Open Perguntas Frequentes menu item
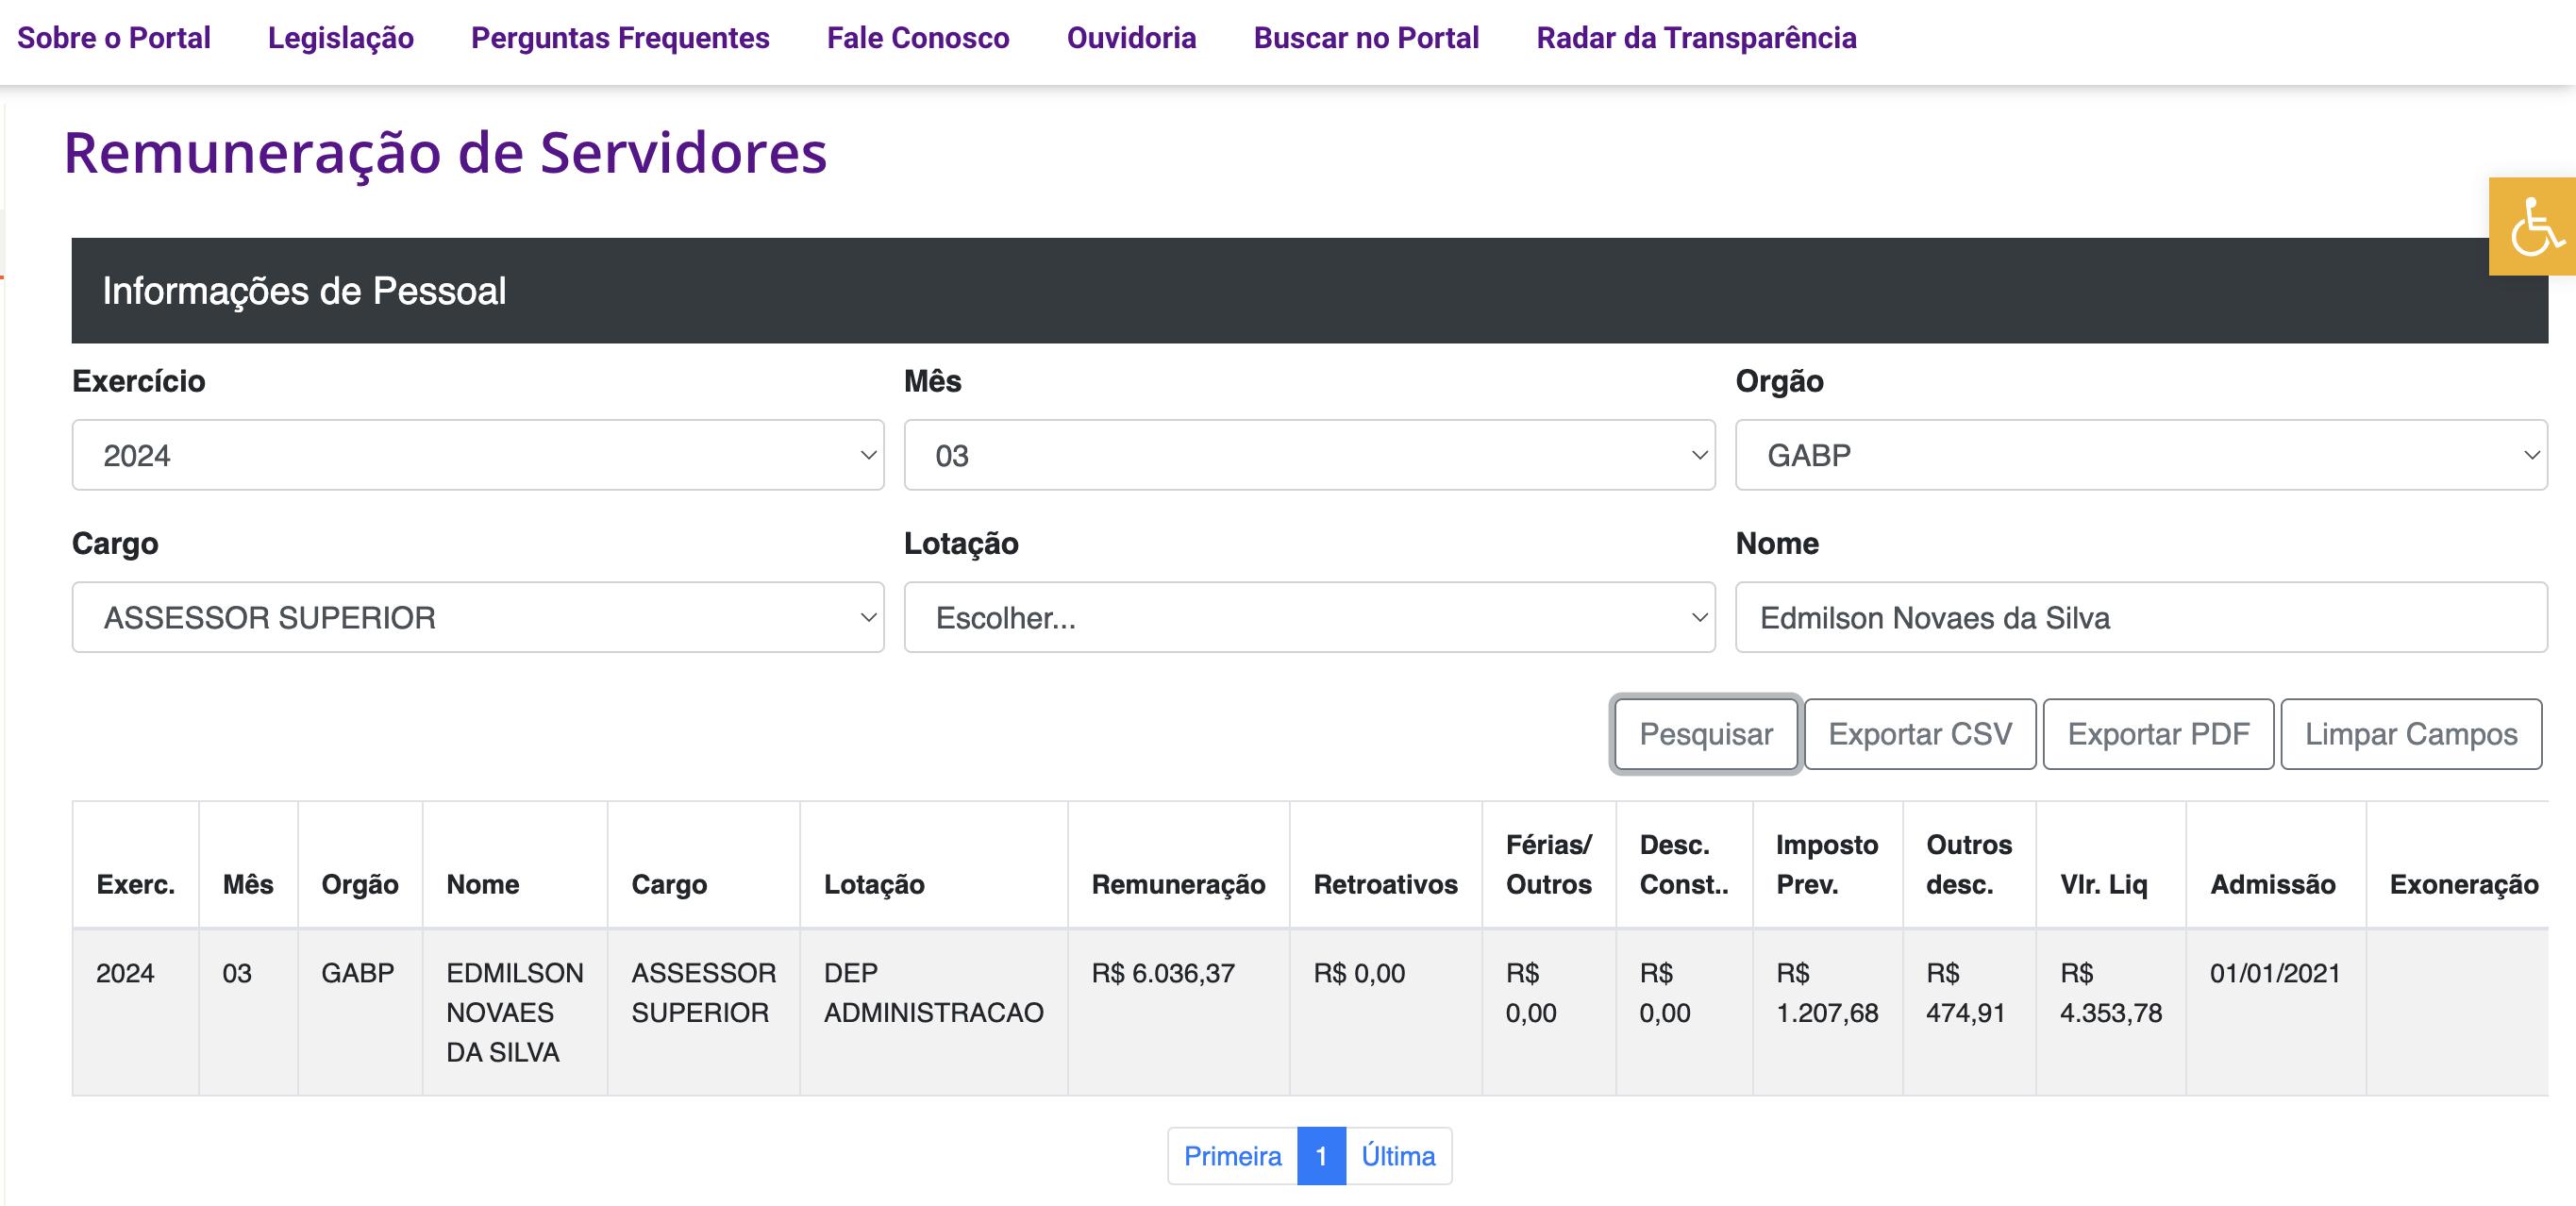 pyautogui.click(x=620, y=38)
